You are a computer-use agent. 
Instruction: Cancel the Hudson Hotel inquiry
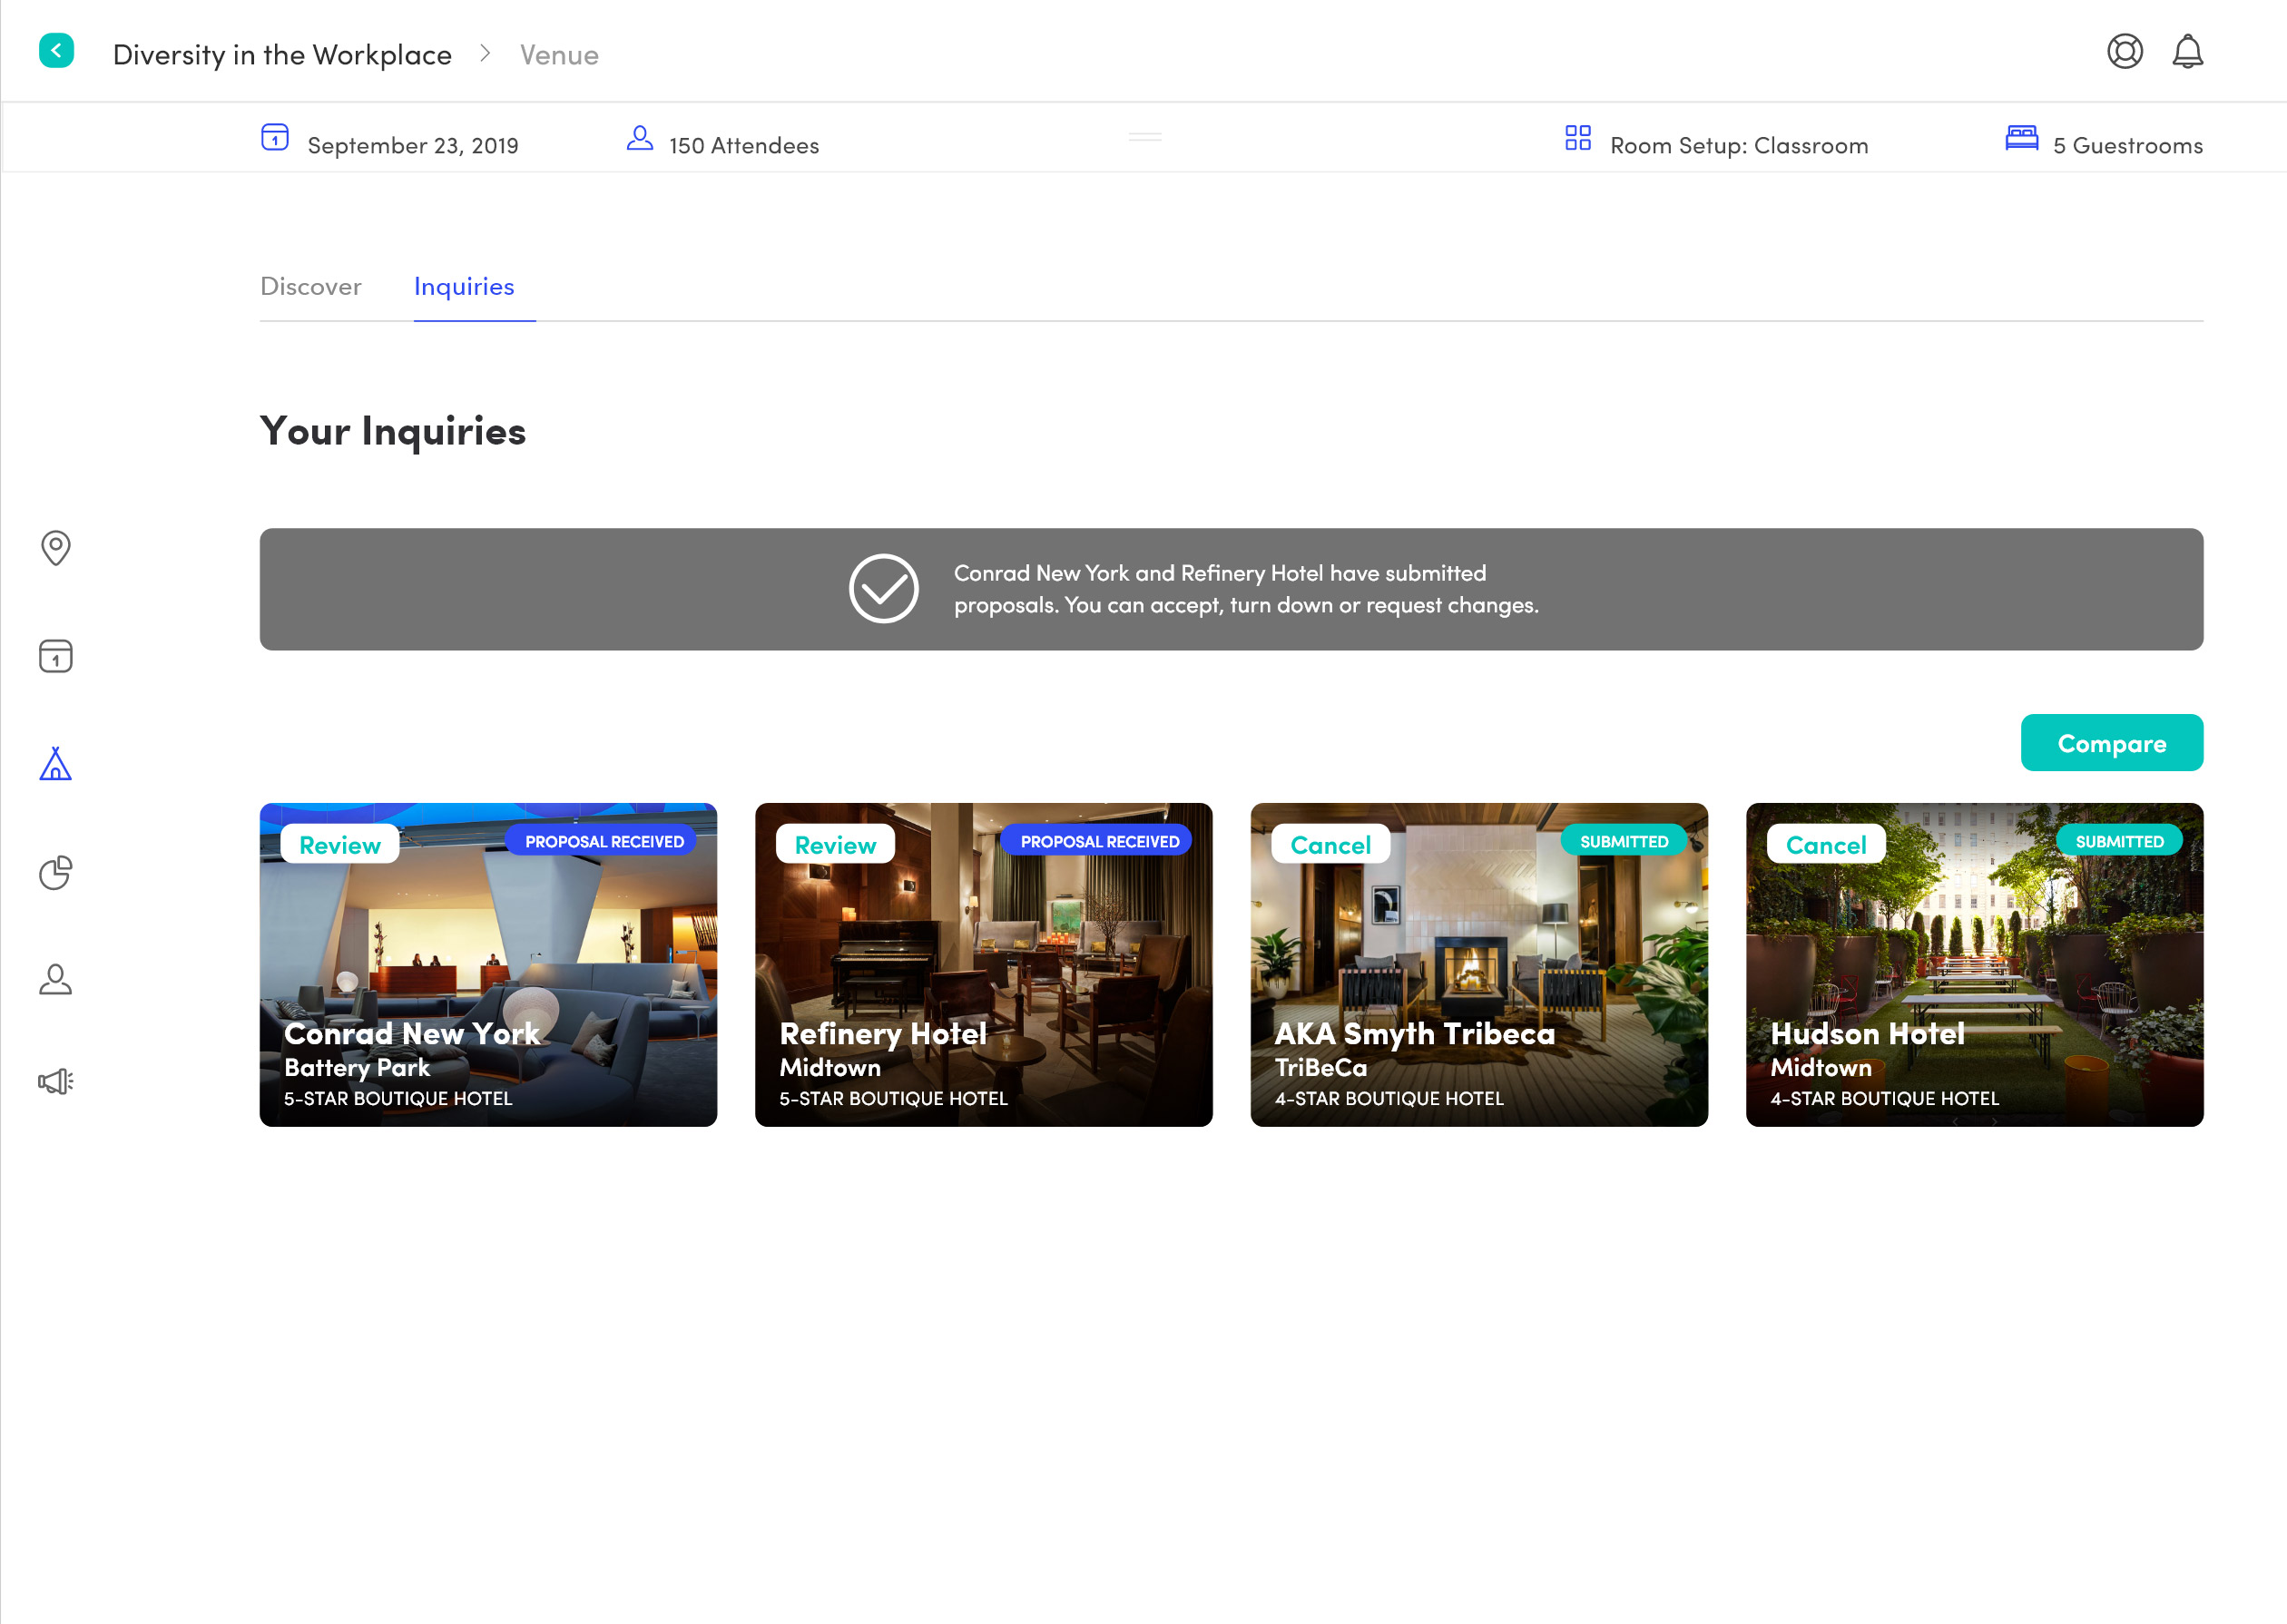point(1825,844)
